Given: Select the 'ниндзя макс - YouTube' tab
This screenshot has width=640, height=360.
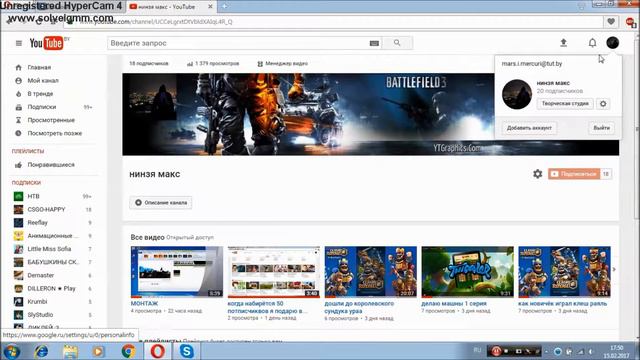Looking at the screenshot, I should click(171, 7).
